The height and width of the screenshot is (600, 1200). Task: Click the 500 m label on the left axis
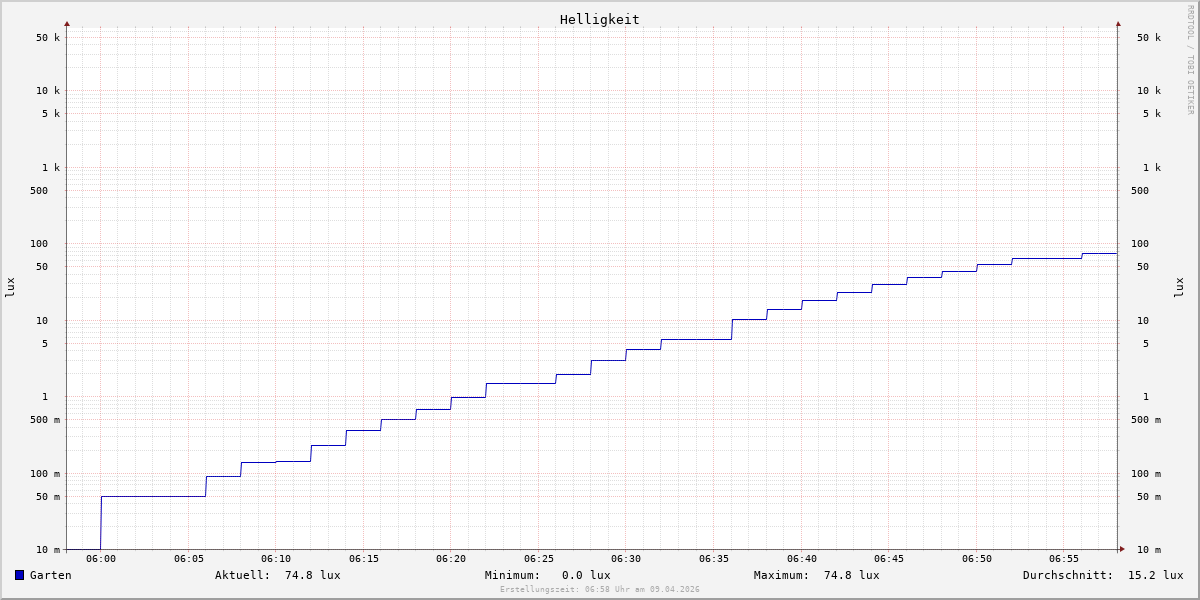tap(44, 420)
